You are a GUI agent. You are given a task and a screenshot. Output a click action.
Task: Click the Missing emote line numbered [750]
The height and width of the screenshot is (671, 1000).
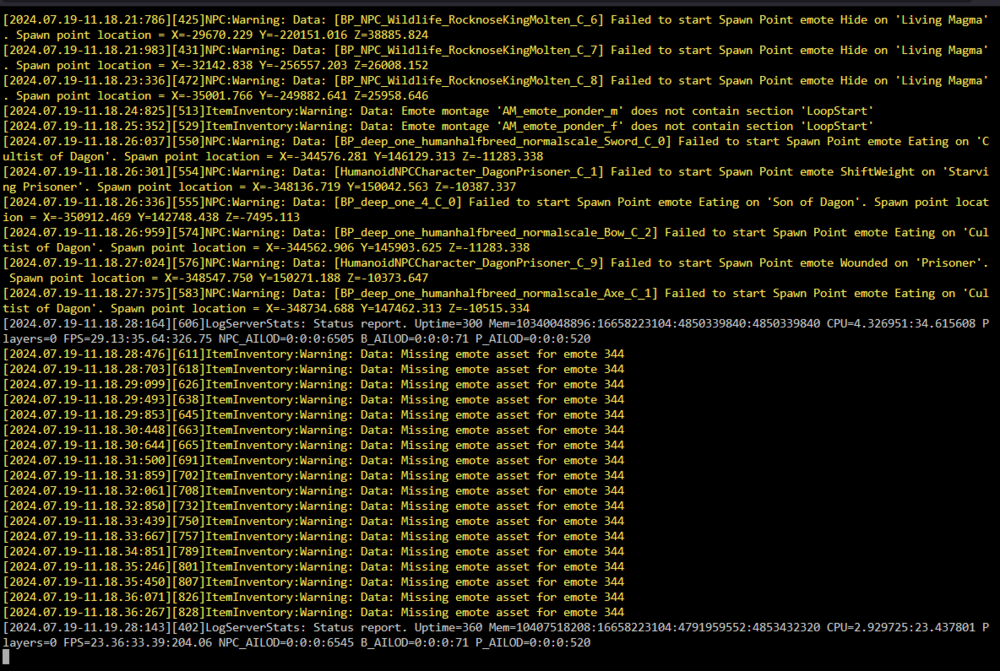(313, 522)
